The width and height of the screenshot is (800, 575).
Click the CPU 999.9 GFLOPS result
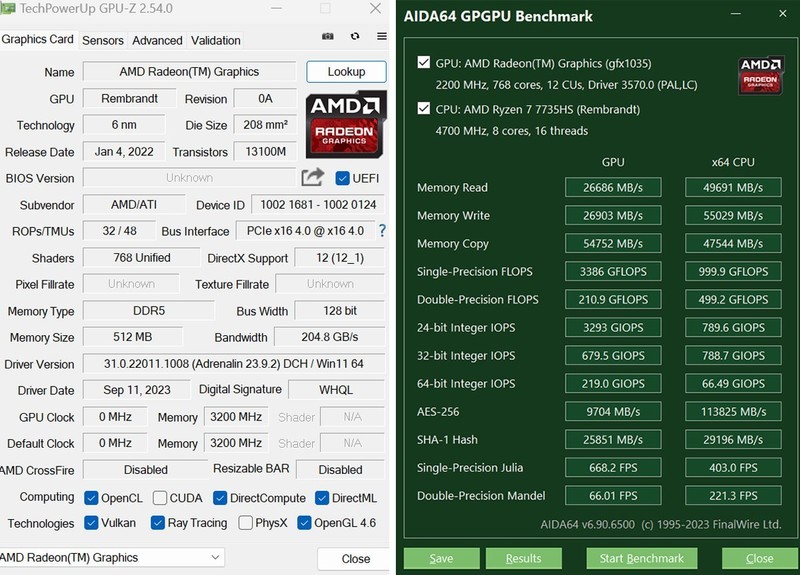(733, 271)
